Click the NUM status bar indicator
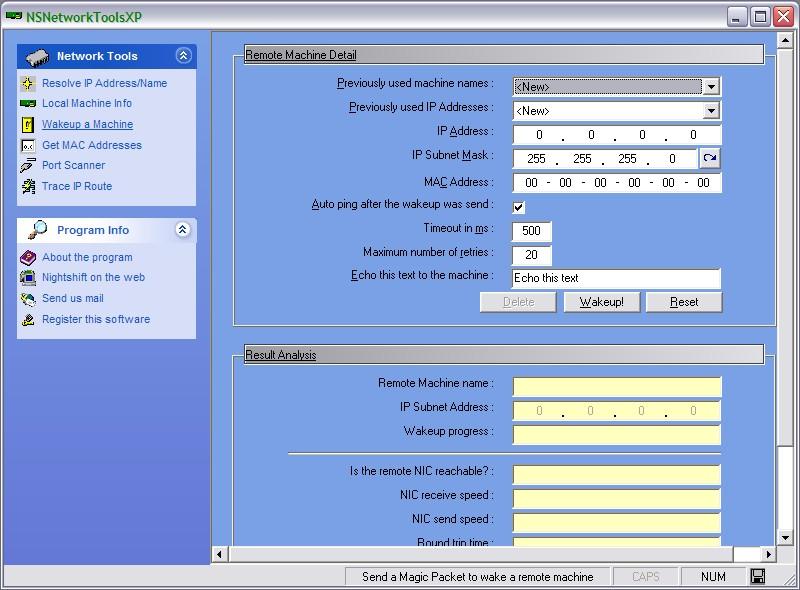 713,577
